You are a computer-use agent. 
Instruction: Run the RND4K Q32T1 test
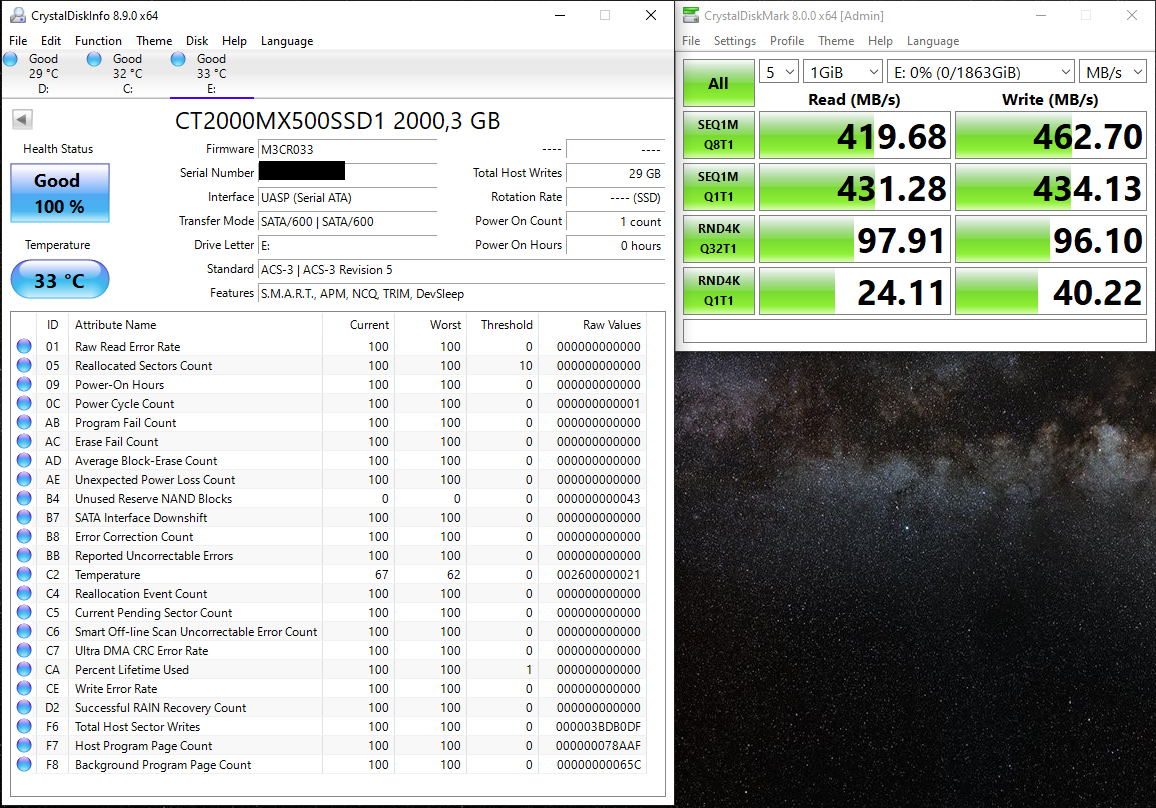coord(719,239)
